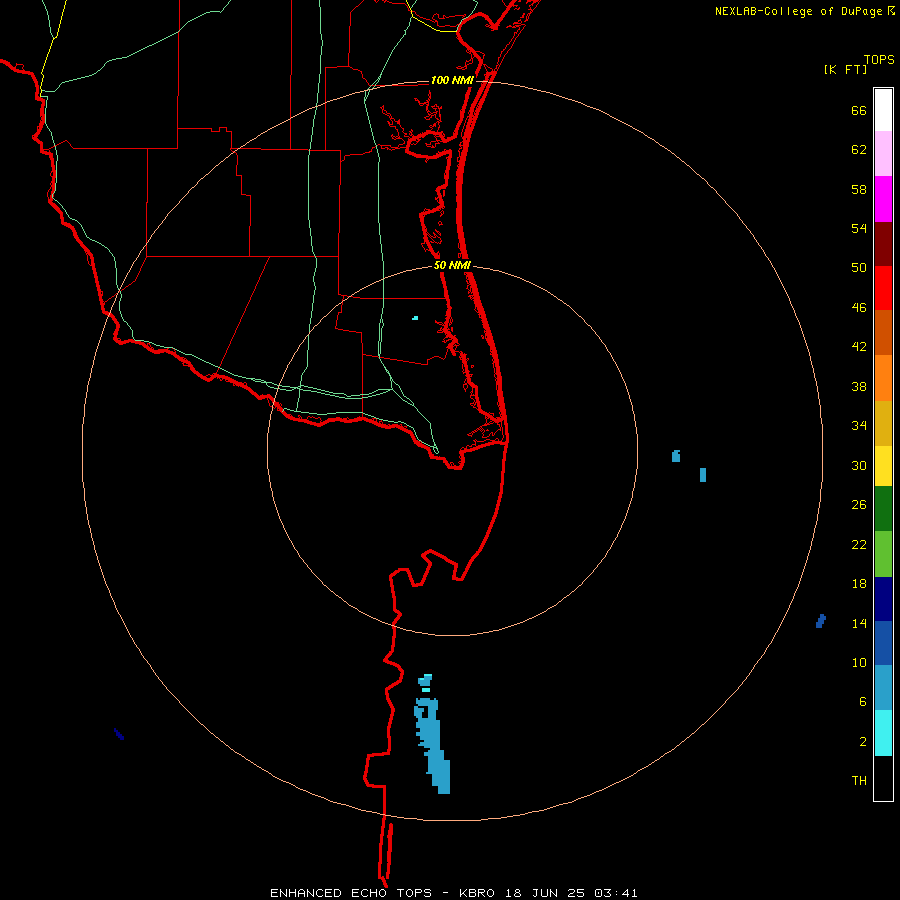
Task: Click the "54" legend label
Action: coord(859,228)
